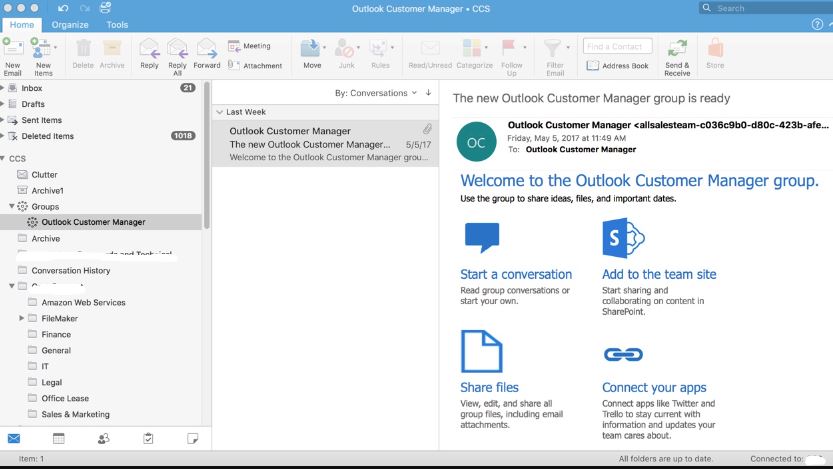This screenshot has width=833, height=469.
Task: Switch to People view icon
Action: point(104,438)
